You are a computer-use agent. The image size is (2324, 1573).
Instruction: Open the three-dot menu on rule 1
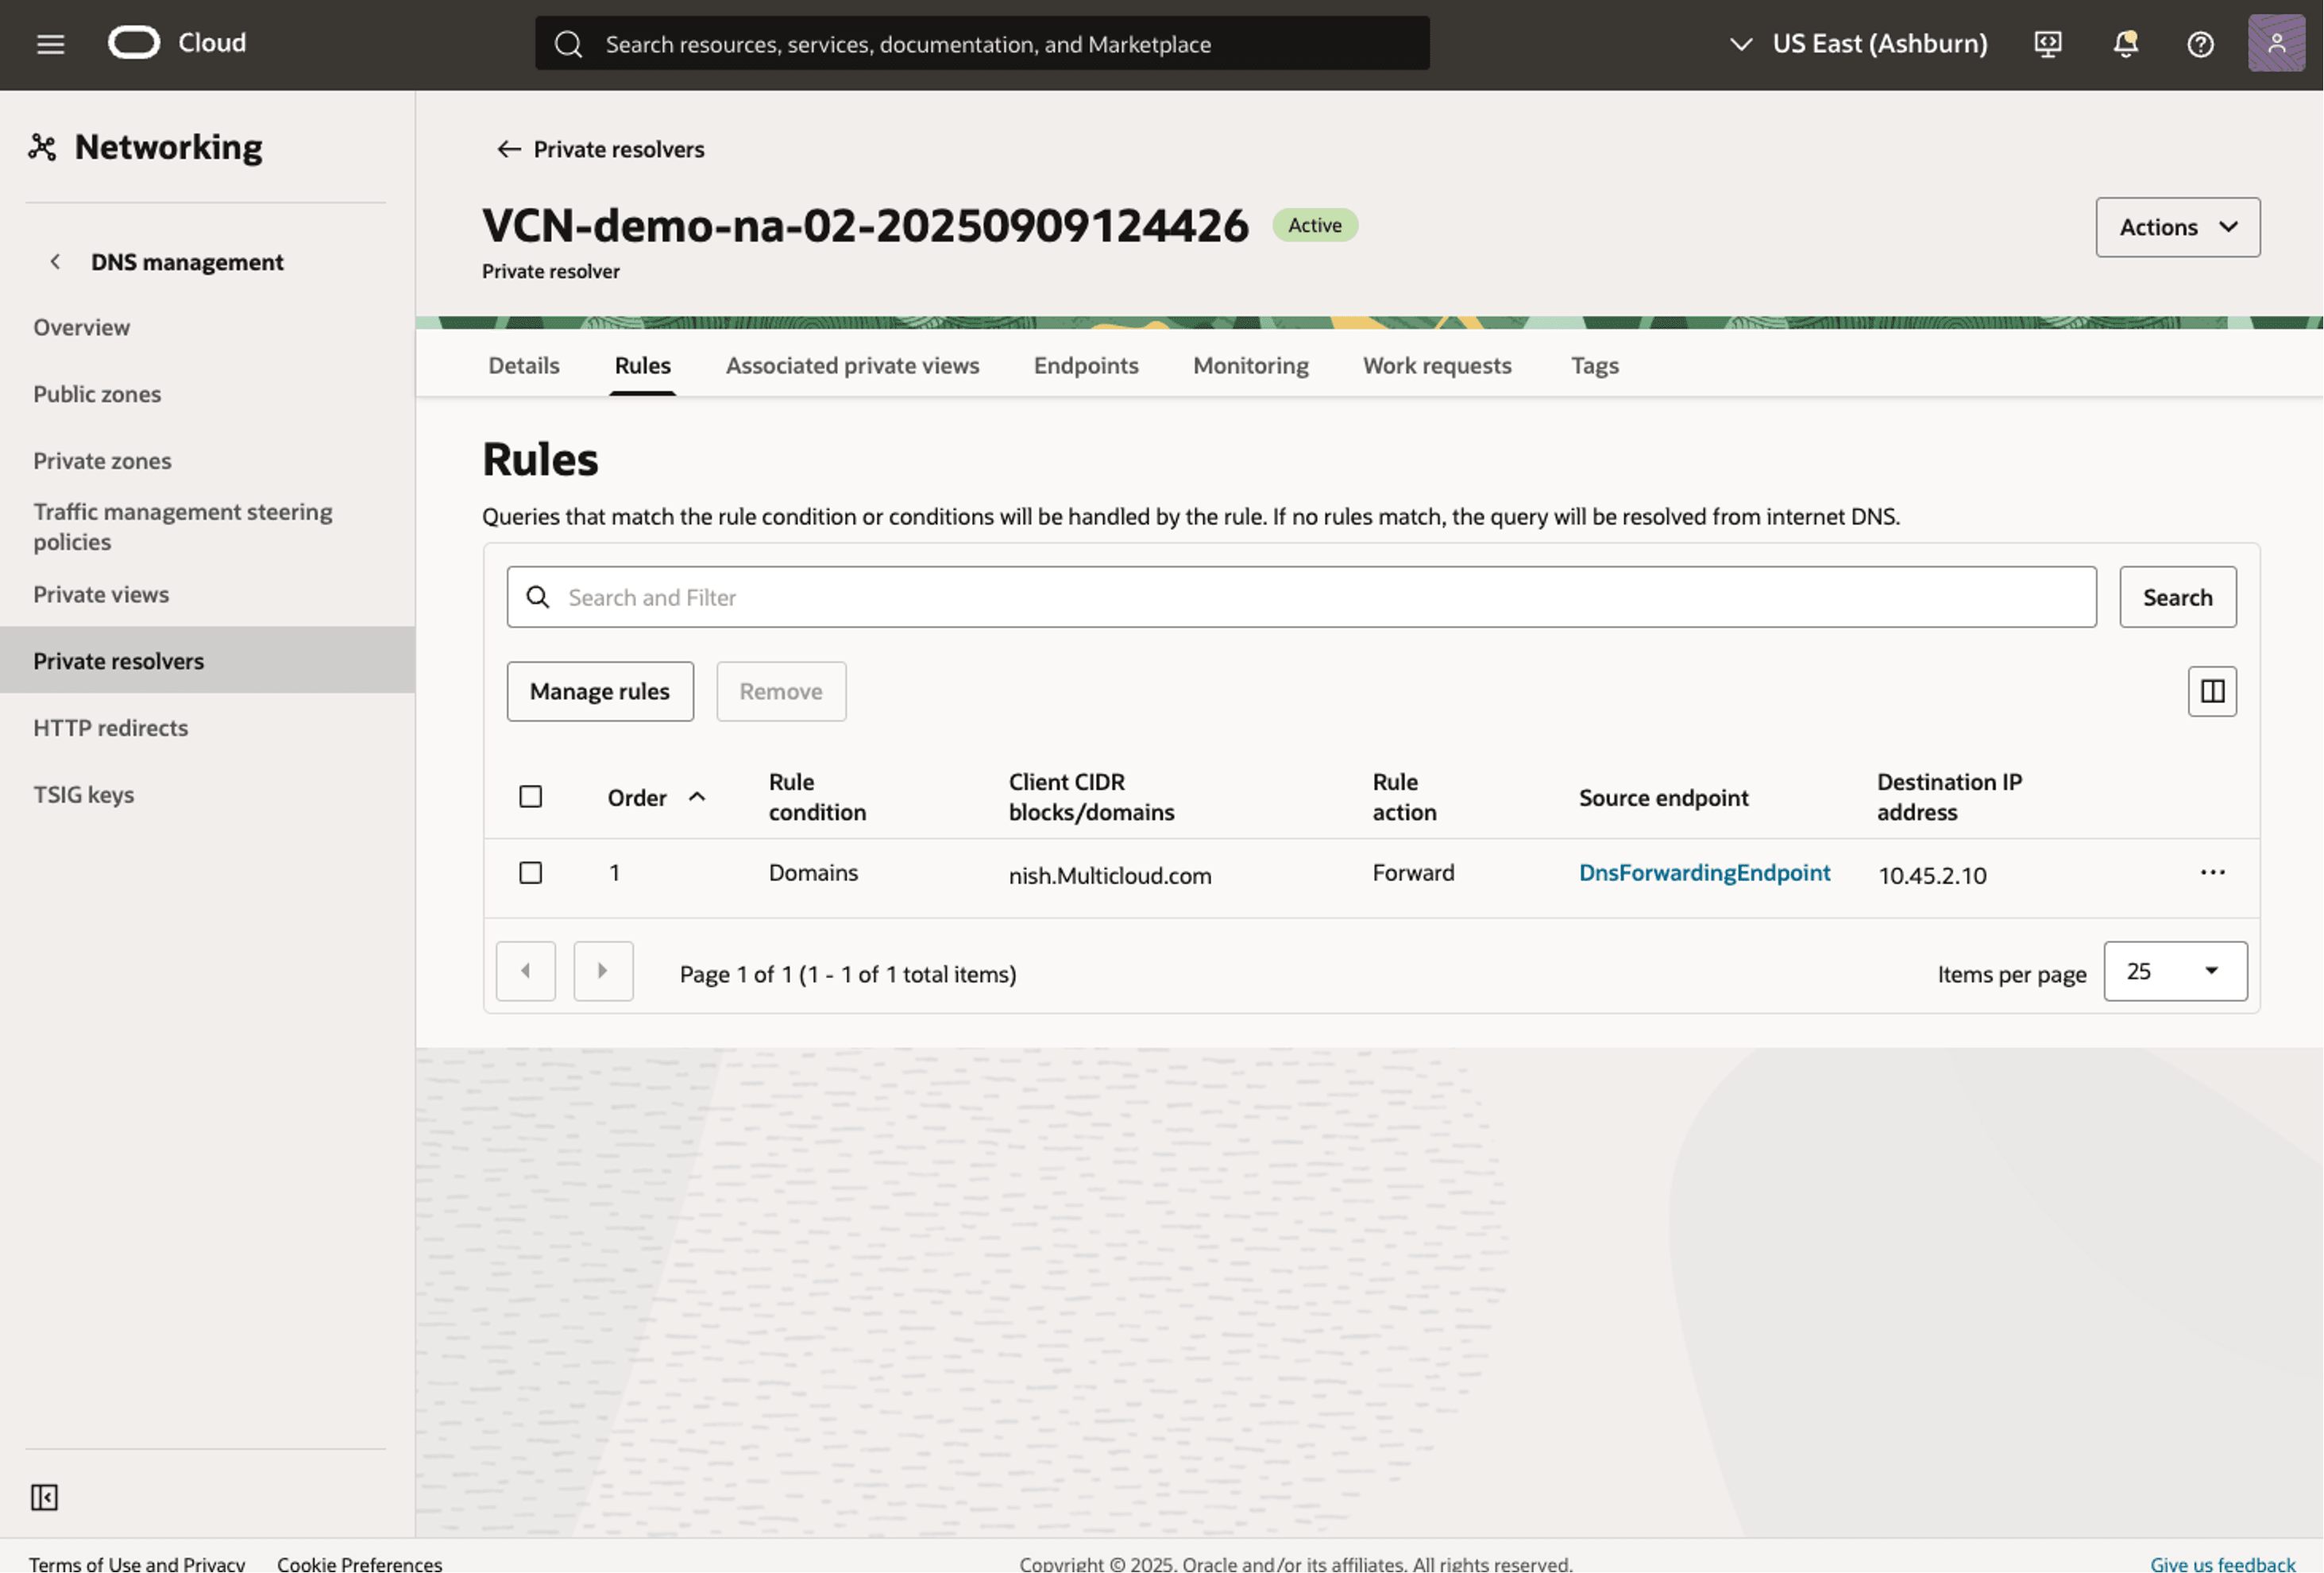(x=2212, y=872)
